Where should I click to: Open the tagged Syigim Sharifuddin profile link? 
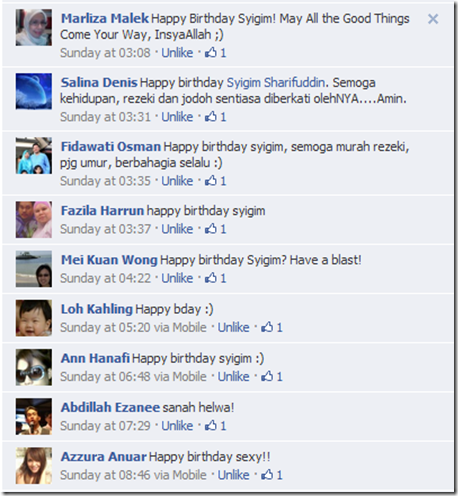pyautogui.click(x=276, y=82)
